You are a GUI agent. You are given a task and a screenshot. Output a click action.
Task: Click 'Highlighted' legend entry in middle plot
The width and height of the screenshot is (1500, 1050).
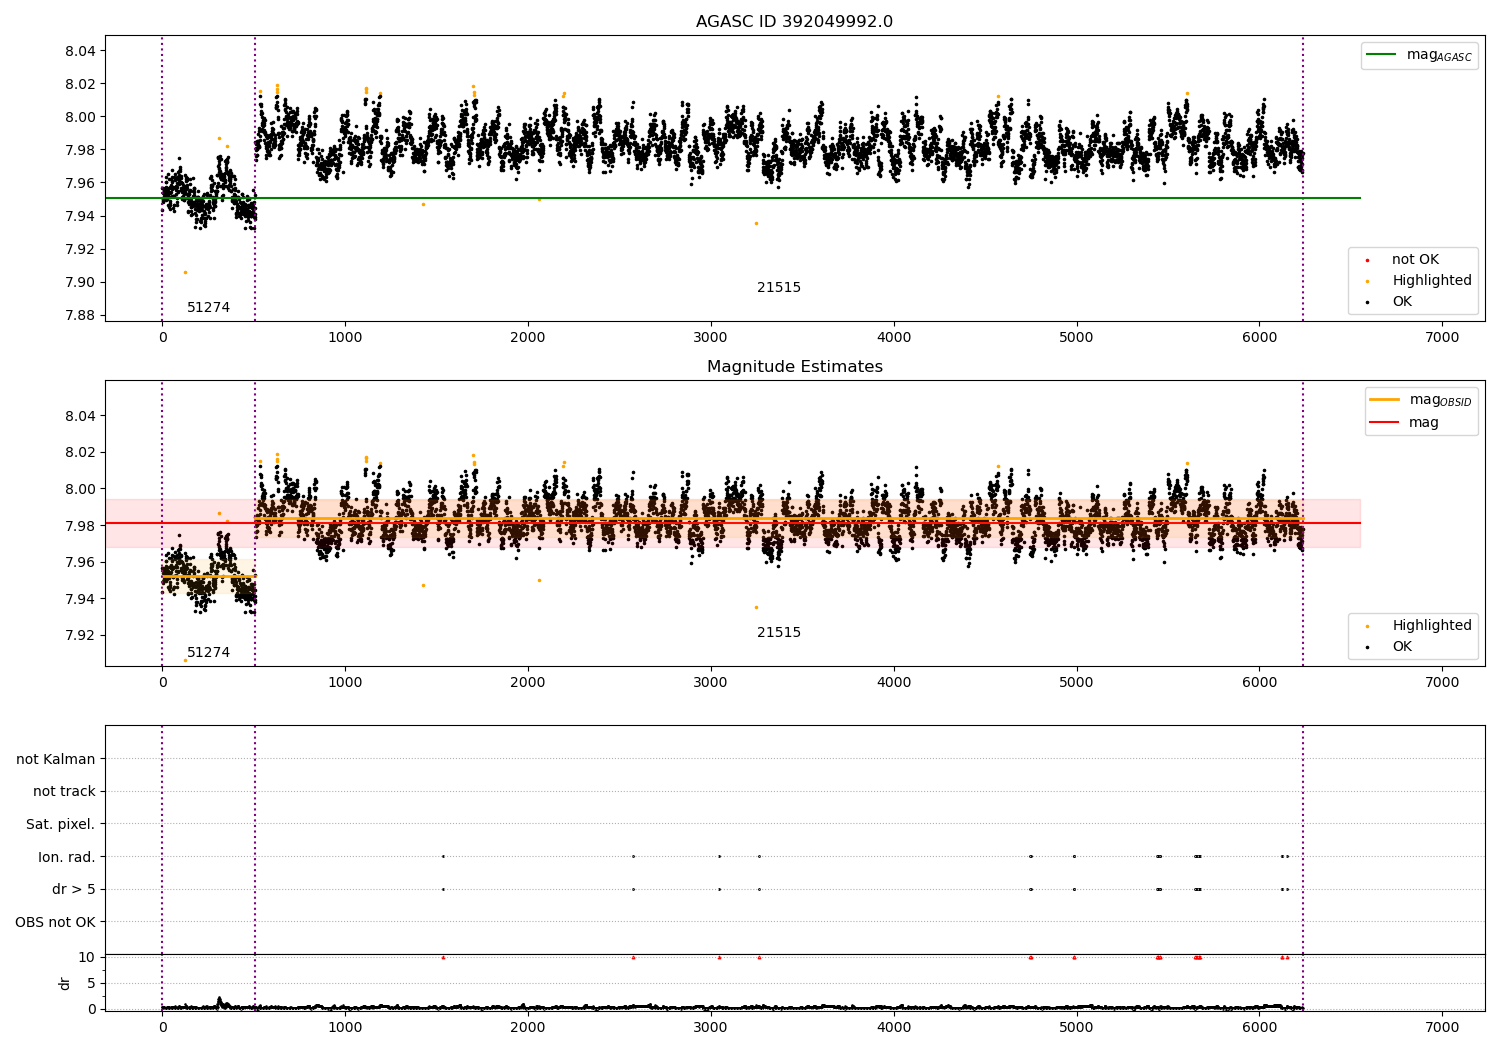coord(1419,625)
